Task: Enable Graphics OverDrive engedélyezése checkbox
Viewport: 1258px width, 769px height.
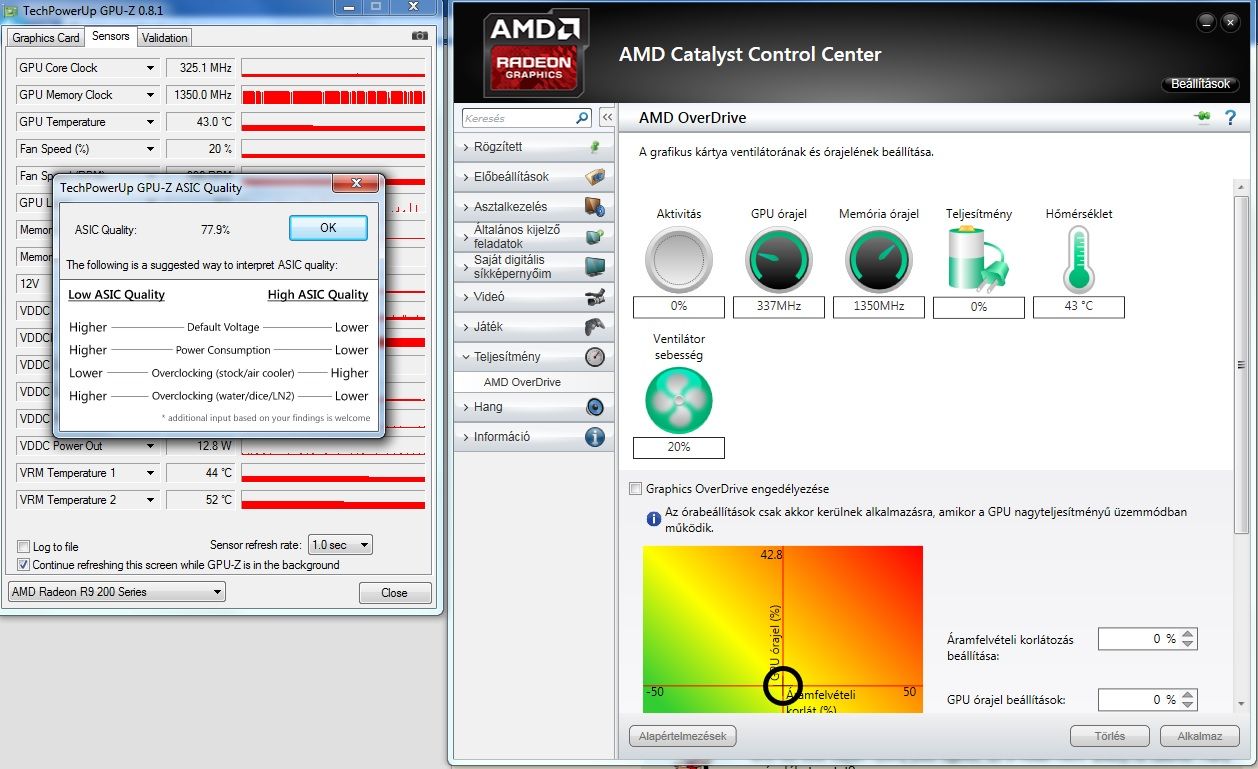Action: (x=635, y=489)
